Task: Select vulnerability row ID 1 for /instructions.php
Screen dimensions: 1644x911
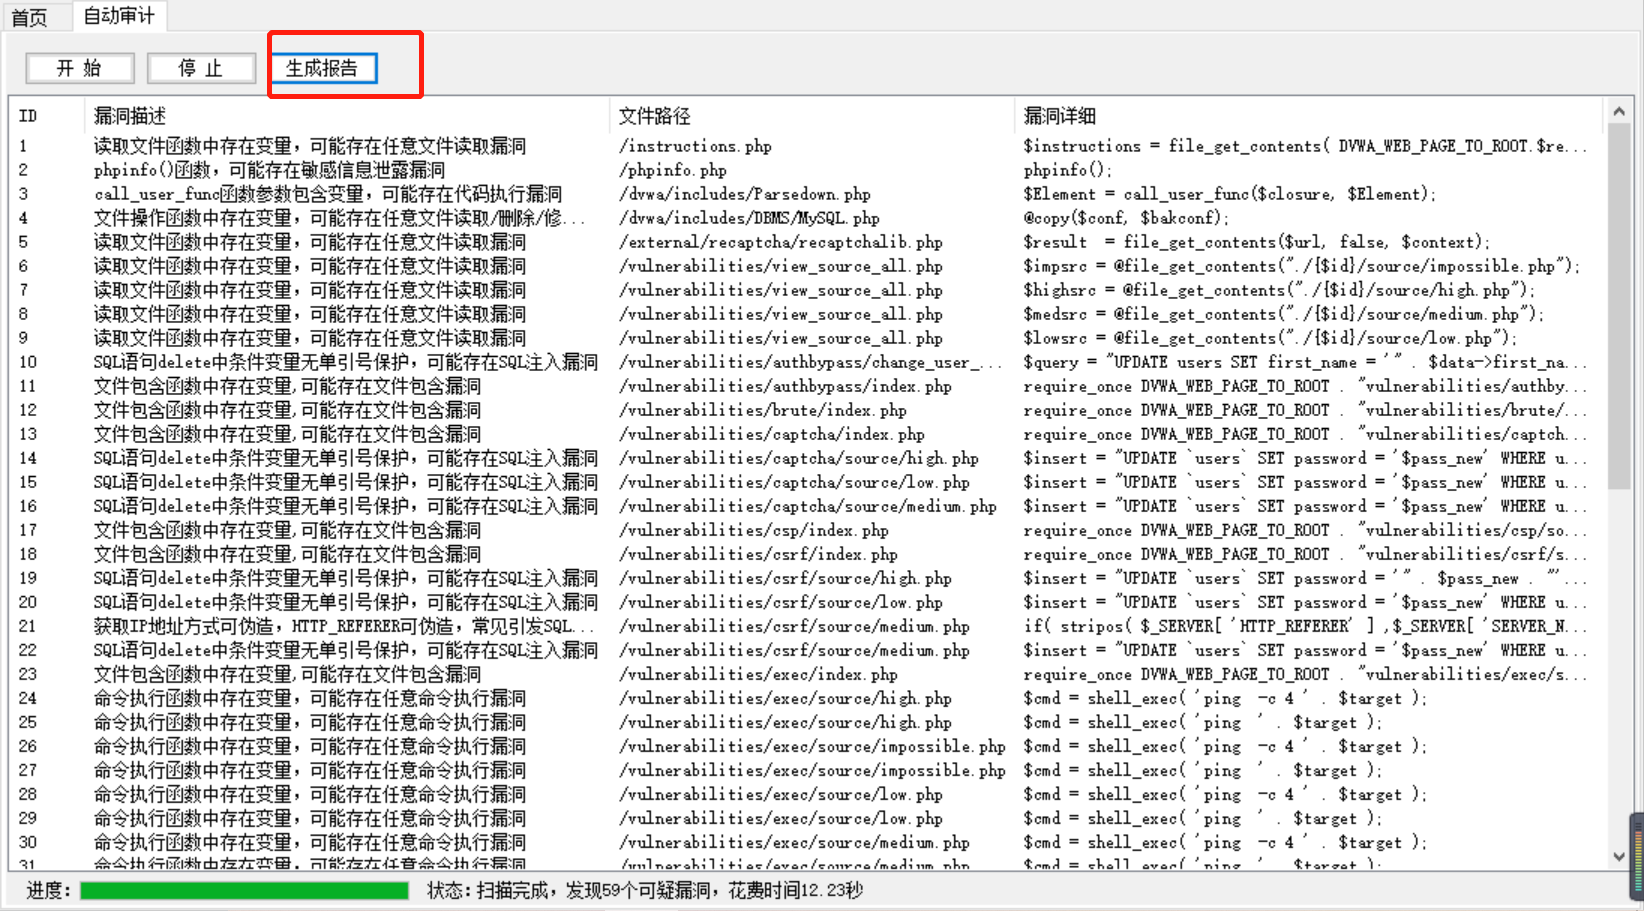Action: 400,145
